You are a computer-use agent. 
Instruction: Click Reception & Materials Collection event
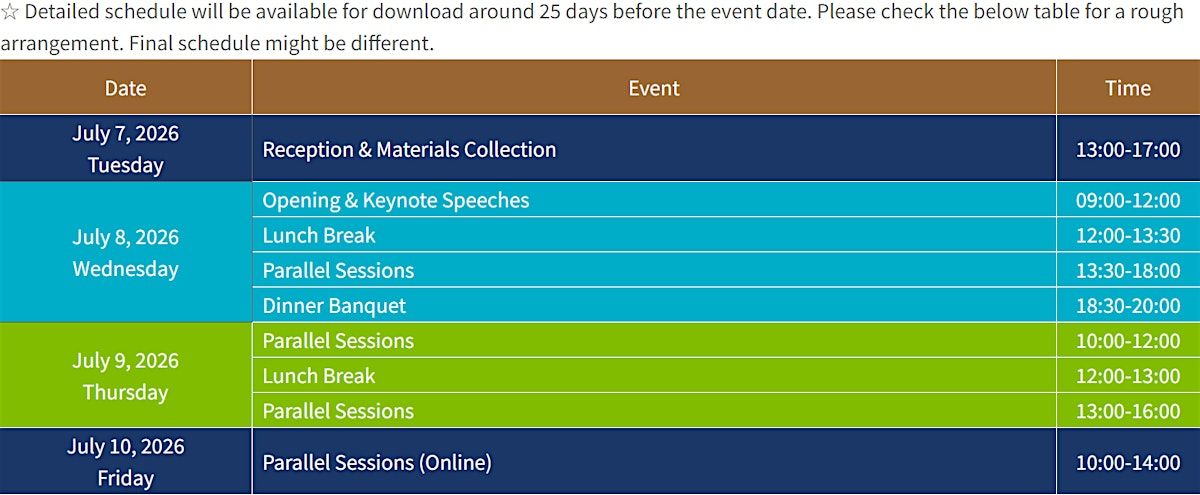click(x=409, y=149)
